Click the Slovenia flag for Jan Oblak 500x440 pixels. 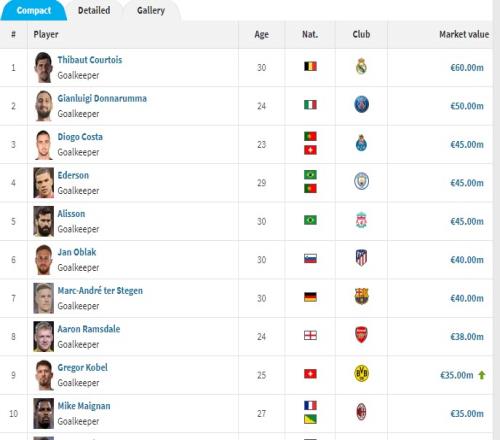click(310, 258)
